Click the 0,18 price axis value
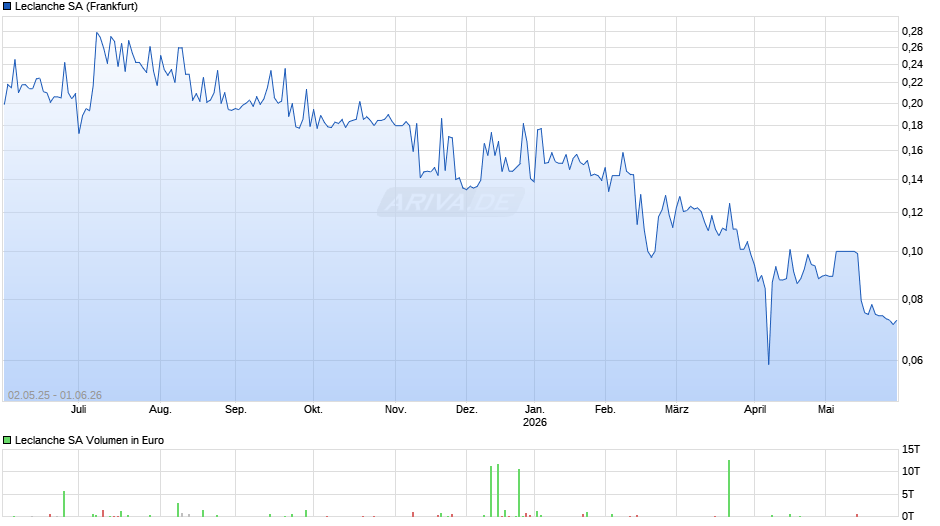This screenshot has height=526, width=940. [x=912, y=125]
